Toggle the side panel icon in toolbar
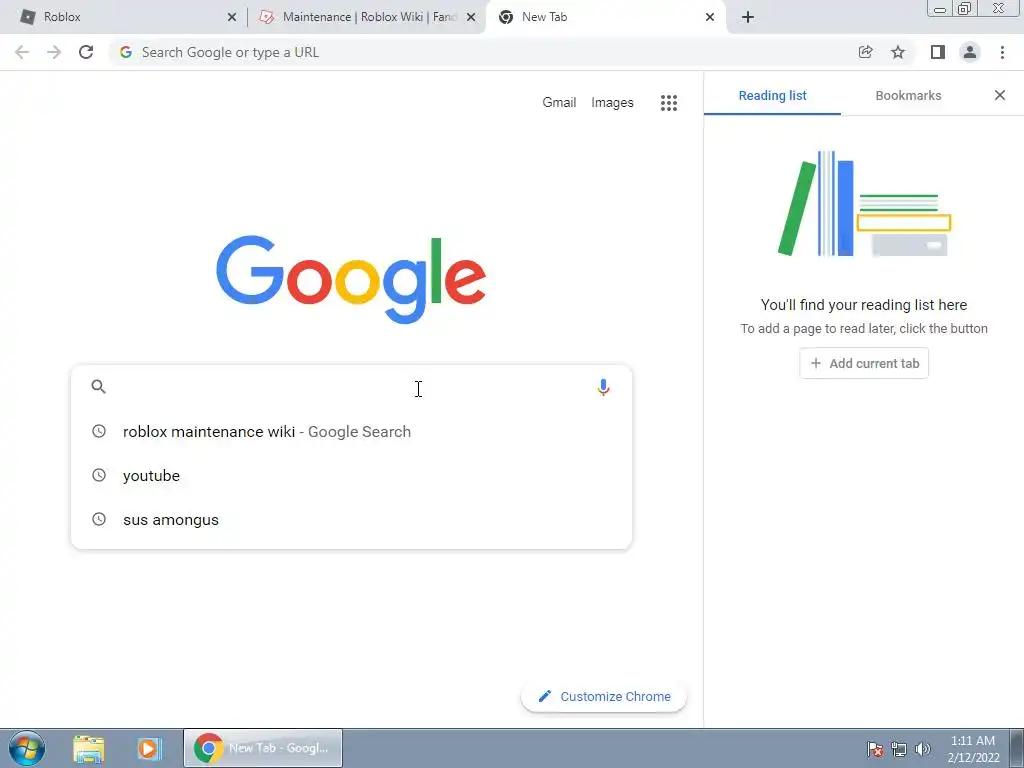The width and height of the screenshot is (1024, 768). coord(938,52)
